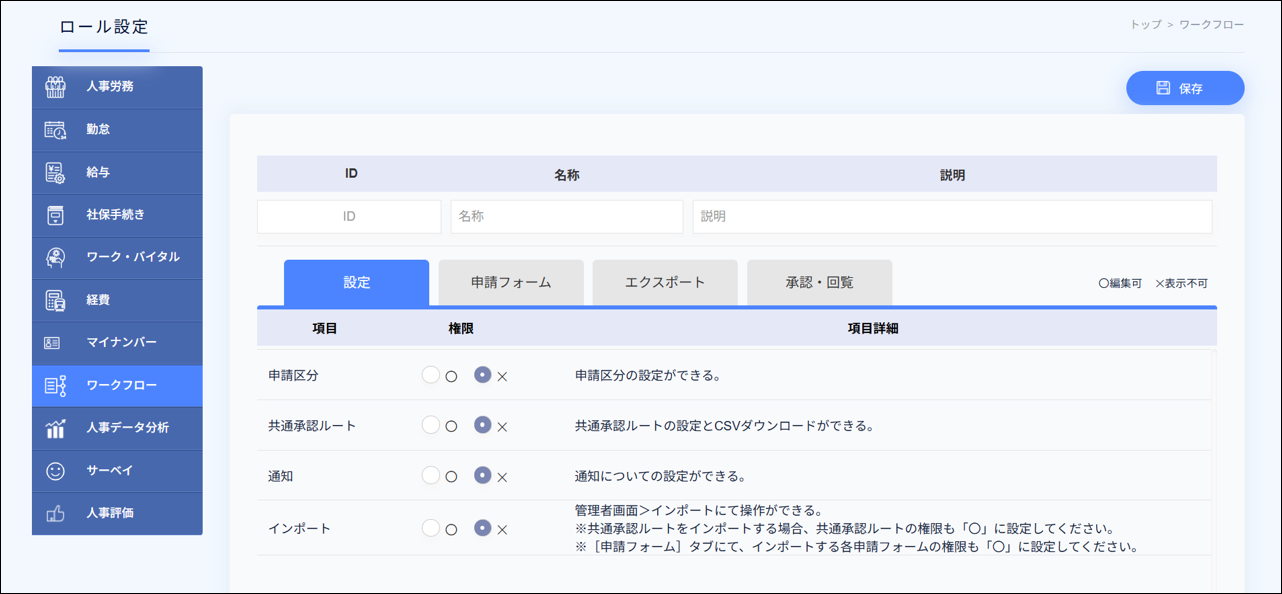This screenshot has height=594, width=1282.
Task: Enable 編集可 radio for 申請区分
Action: click(429, 373)
